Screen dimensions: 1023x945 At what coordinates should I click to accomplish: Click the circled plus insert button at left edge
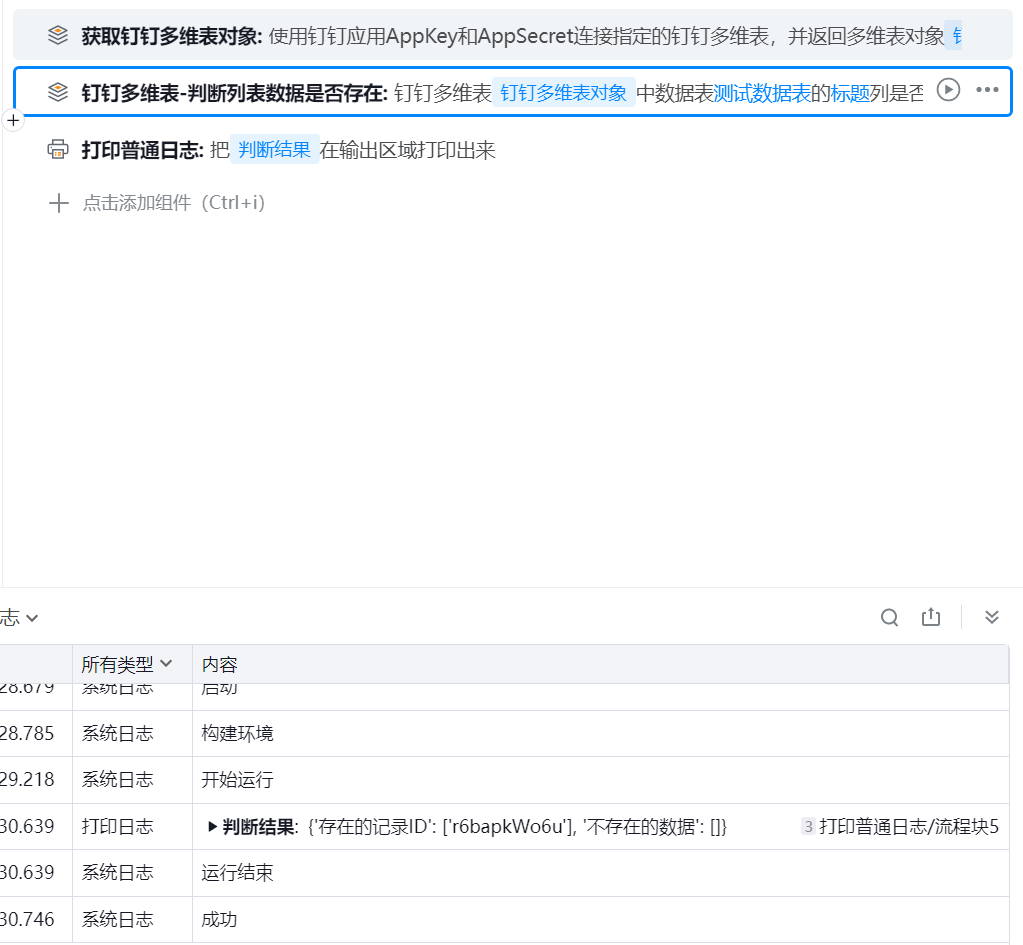click(x=13, y=120)
